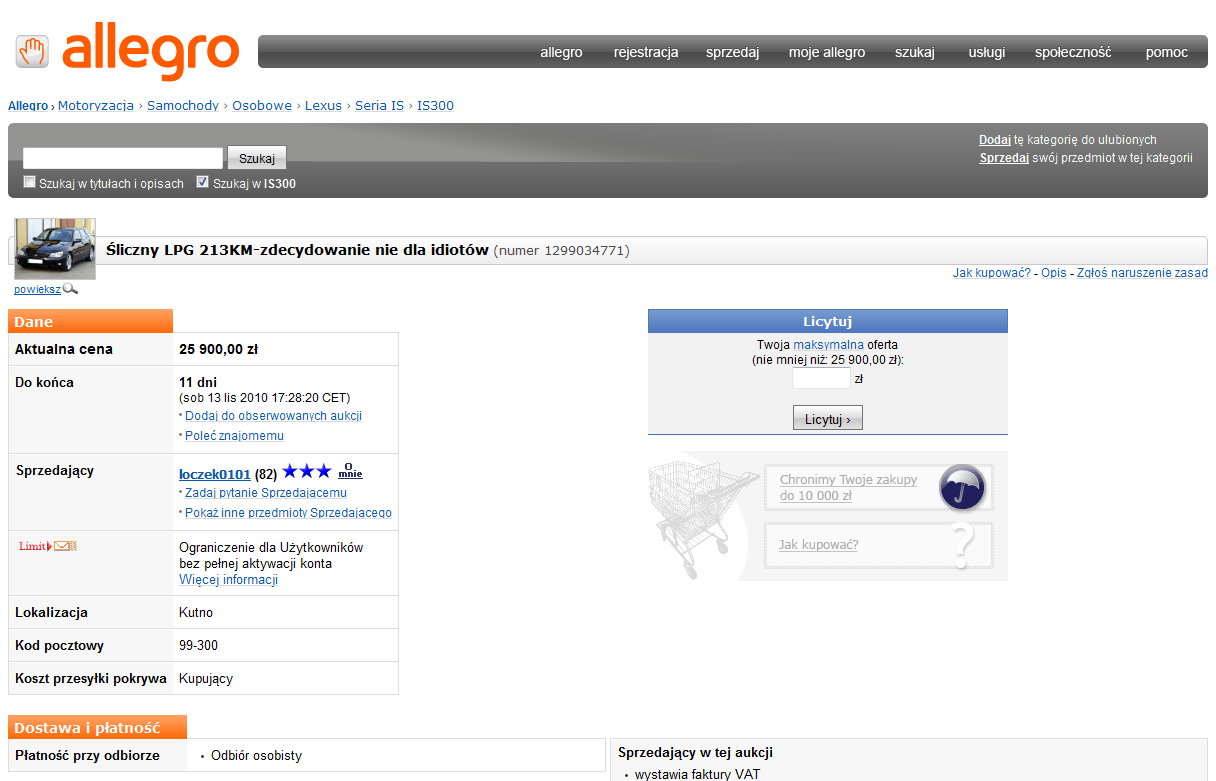Click 'Chronimy Twoje zakupy do 10 000 zł' link
This screenshot has width=1216, height=781.
tap(848, 488)
